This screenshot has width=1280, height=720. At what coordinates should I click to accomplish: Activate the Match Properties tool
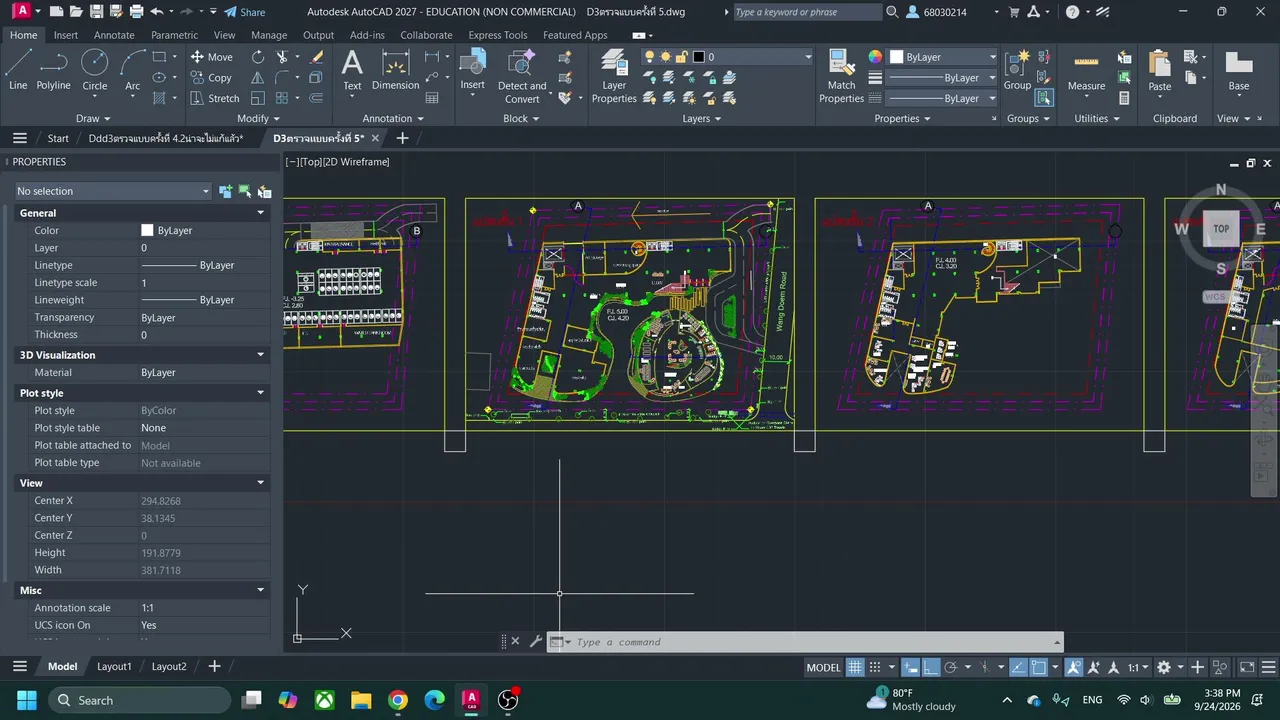pyautogui.click(x=841, y=77)
